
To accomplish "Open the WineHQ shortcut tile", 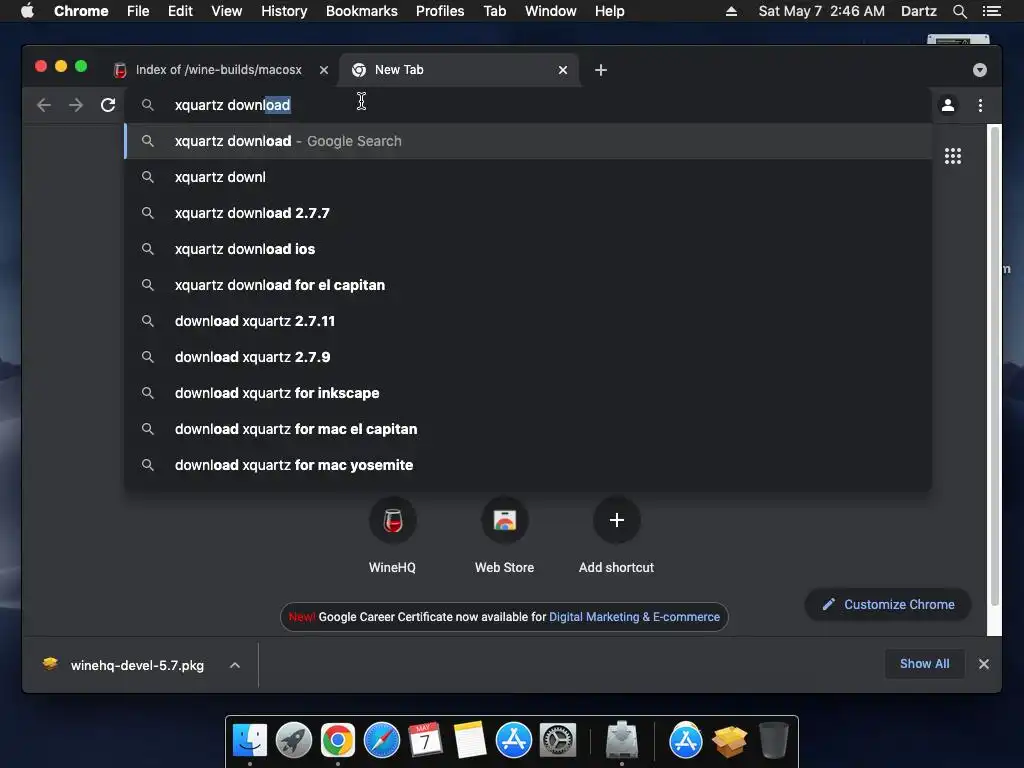I will pos(392,535).
